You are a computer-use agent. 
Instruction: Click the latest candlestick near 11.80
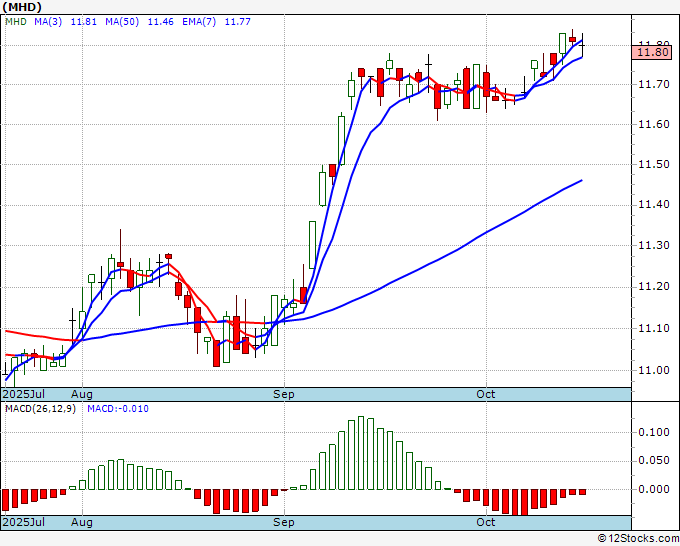pyautogui.click(x=582, y=45)
